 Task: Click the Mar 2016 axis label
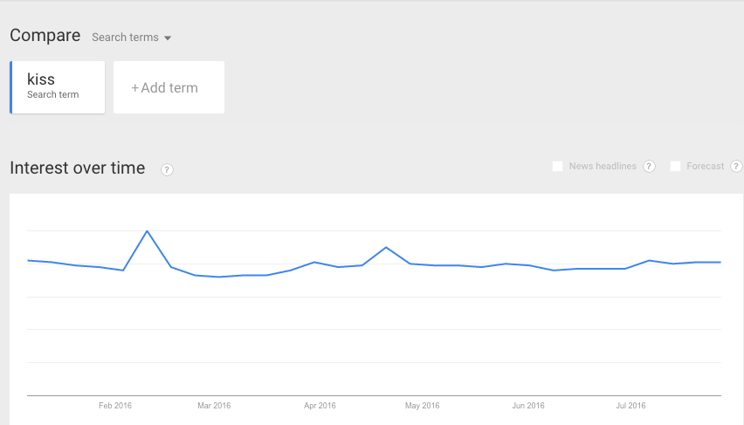point(214,406)
